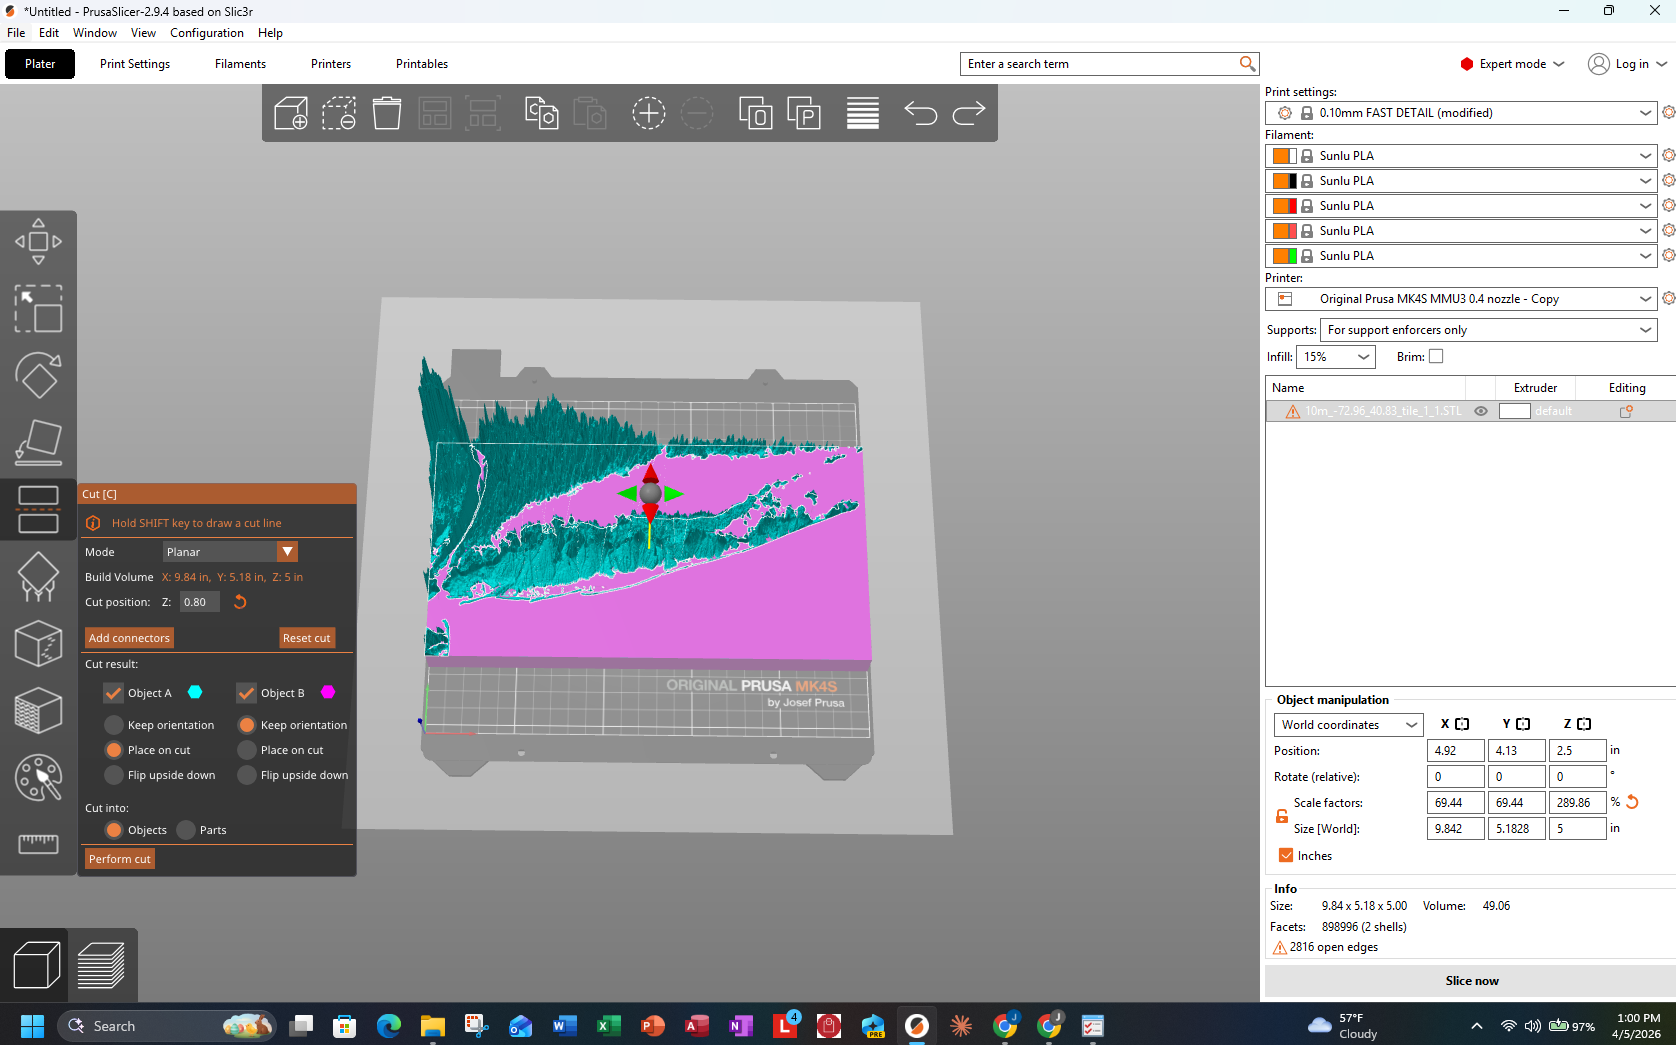Image resolution: width=1676 pixels, height=1045 pixels.
Task: Click the Arrange objects toolbar icon
Action: pyautogui.click(x=435, y=113)
